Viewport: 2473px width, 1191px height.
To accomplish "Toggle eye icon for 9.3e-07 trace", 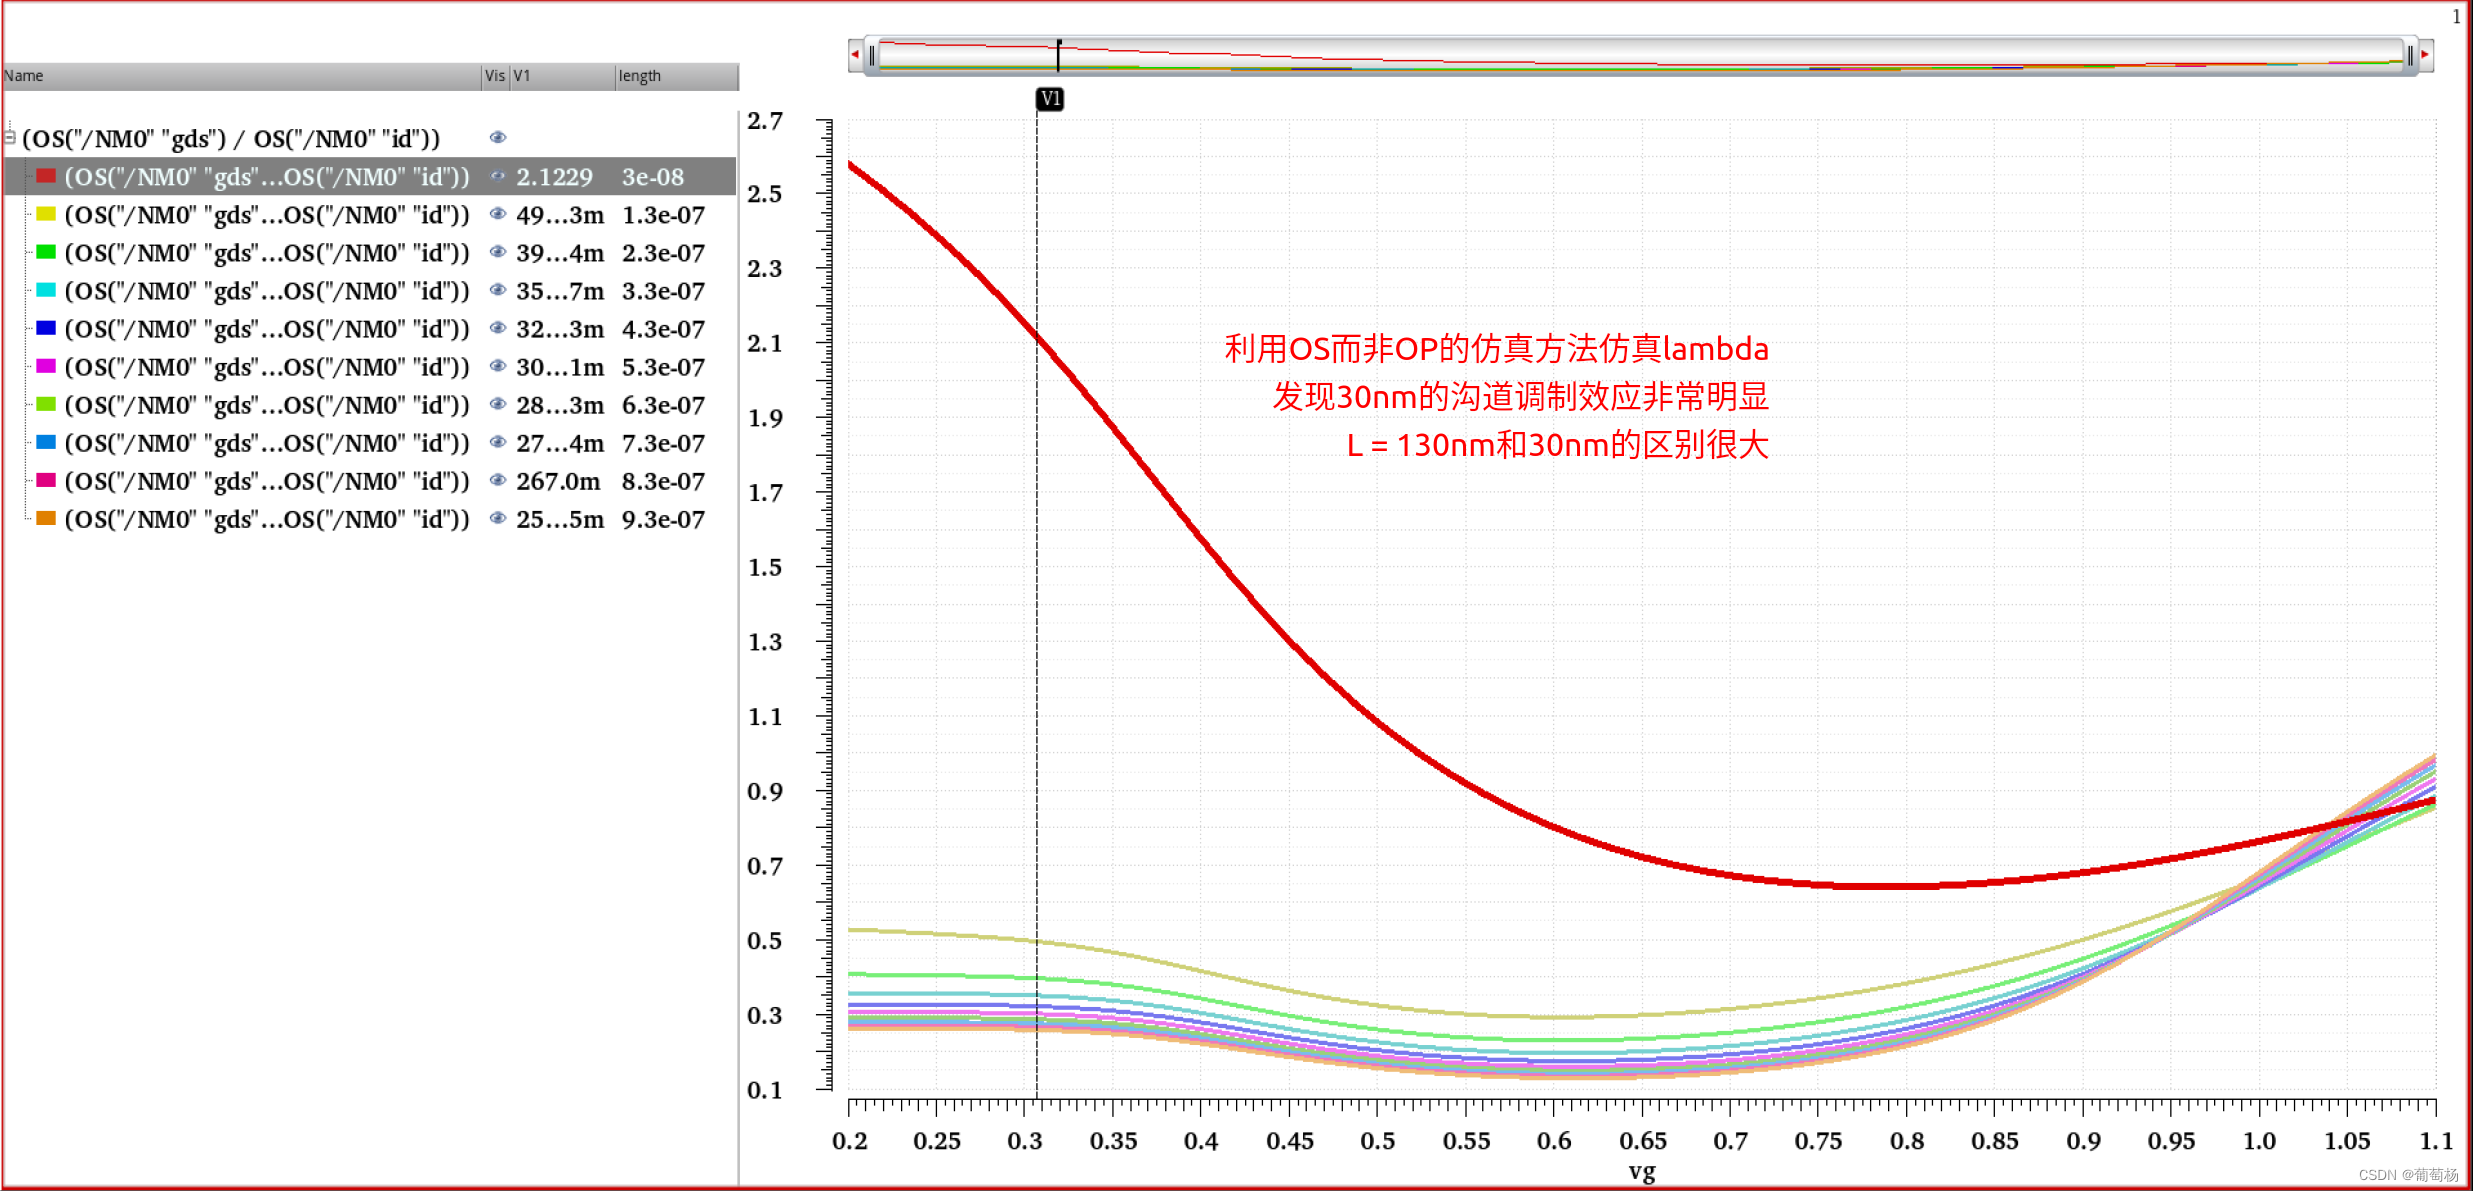I will tap(497, 518).
